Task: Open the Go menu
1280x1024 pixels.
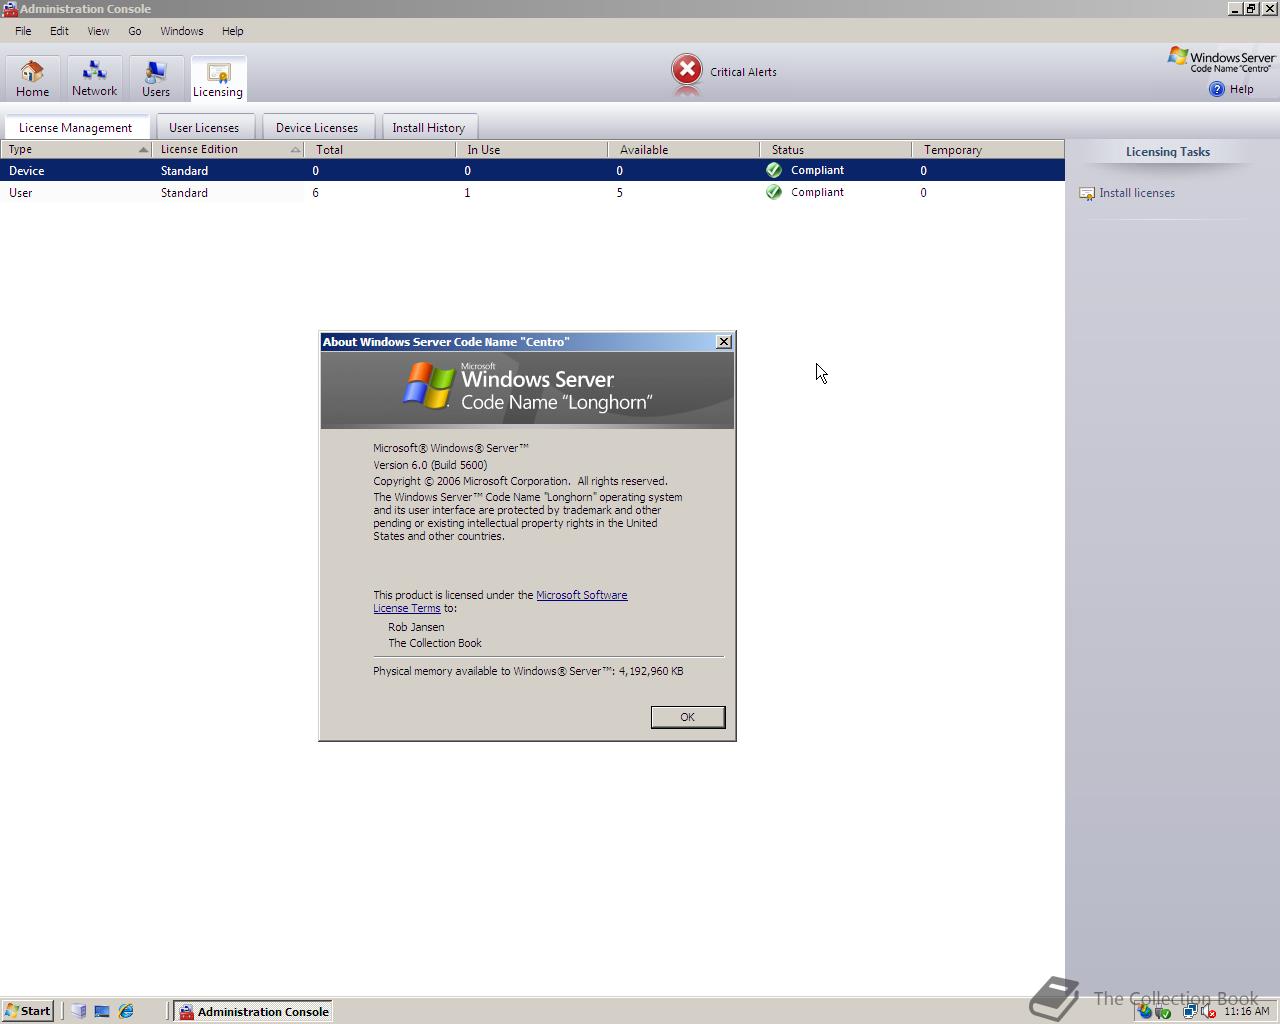Action: [x=135, y=31]
